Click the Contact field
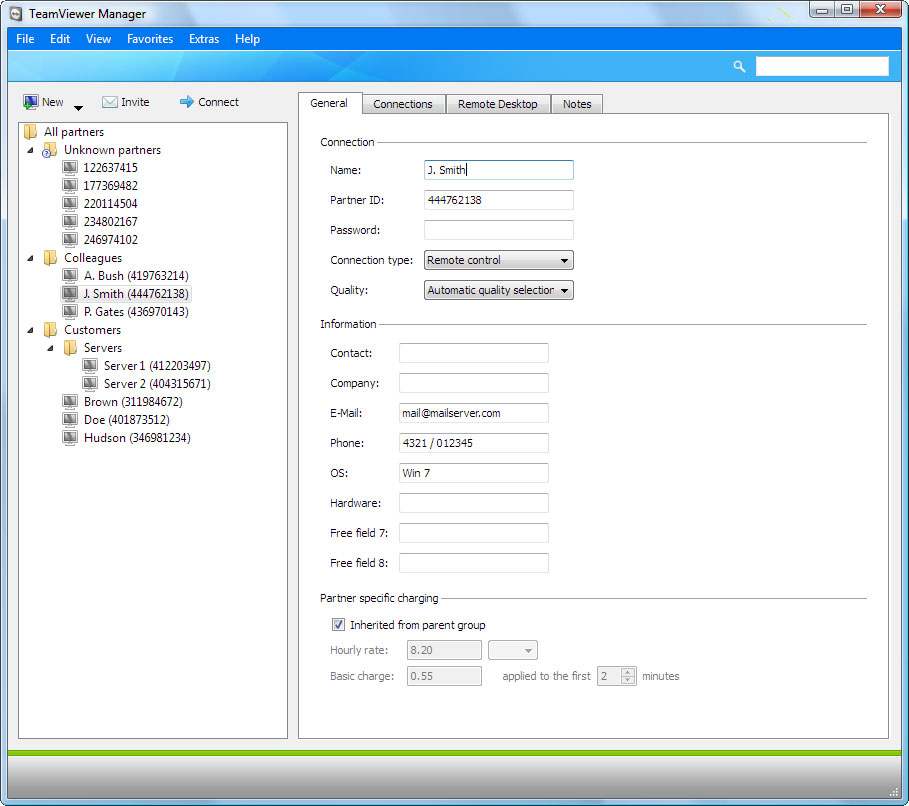Image resolution: width=909 pixels, height=806 pixels. (474, 353)
